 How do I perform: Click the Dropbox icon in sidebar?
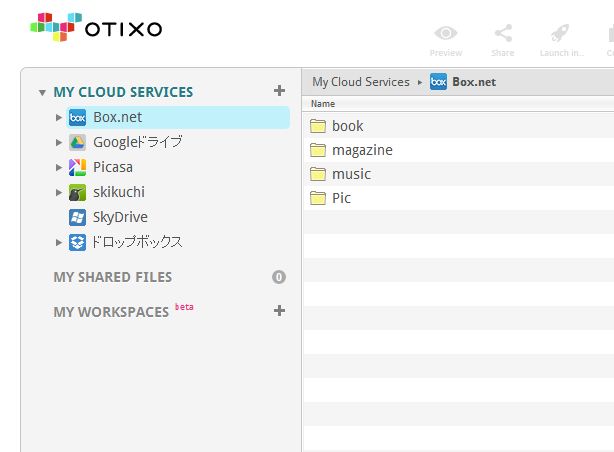pos(78,242)
